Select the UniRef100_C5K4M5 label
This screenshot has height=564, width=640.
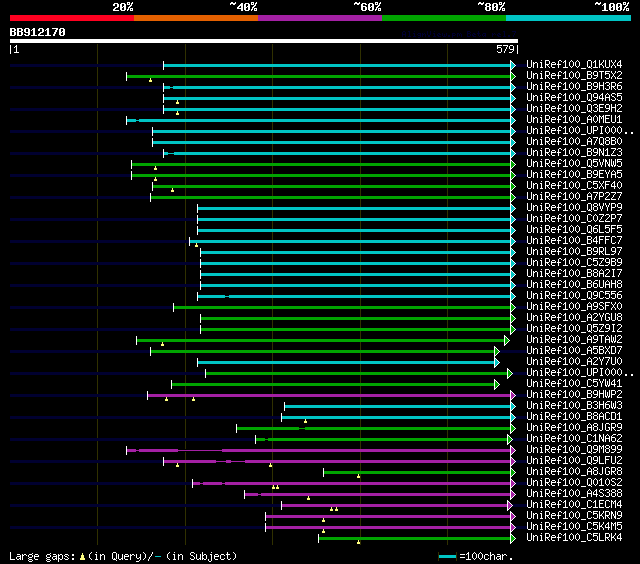[x=574, y=527]
